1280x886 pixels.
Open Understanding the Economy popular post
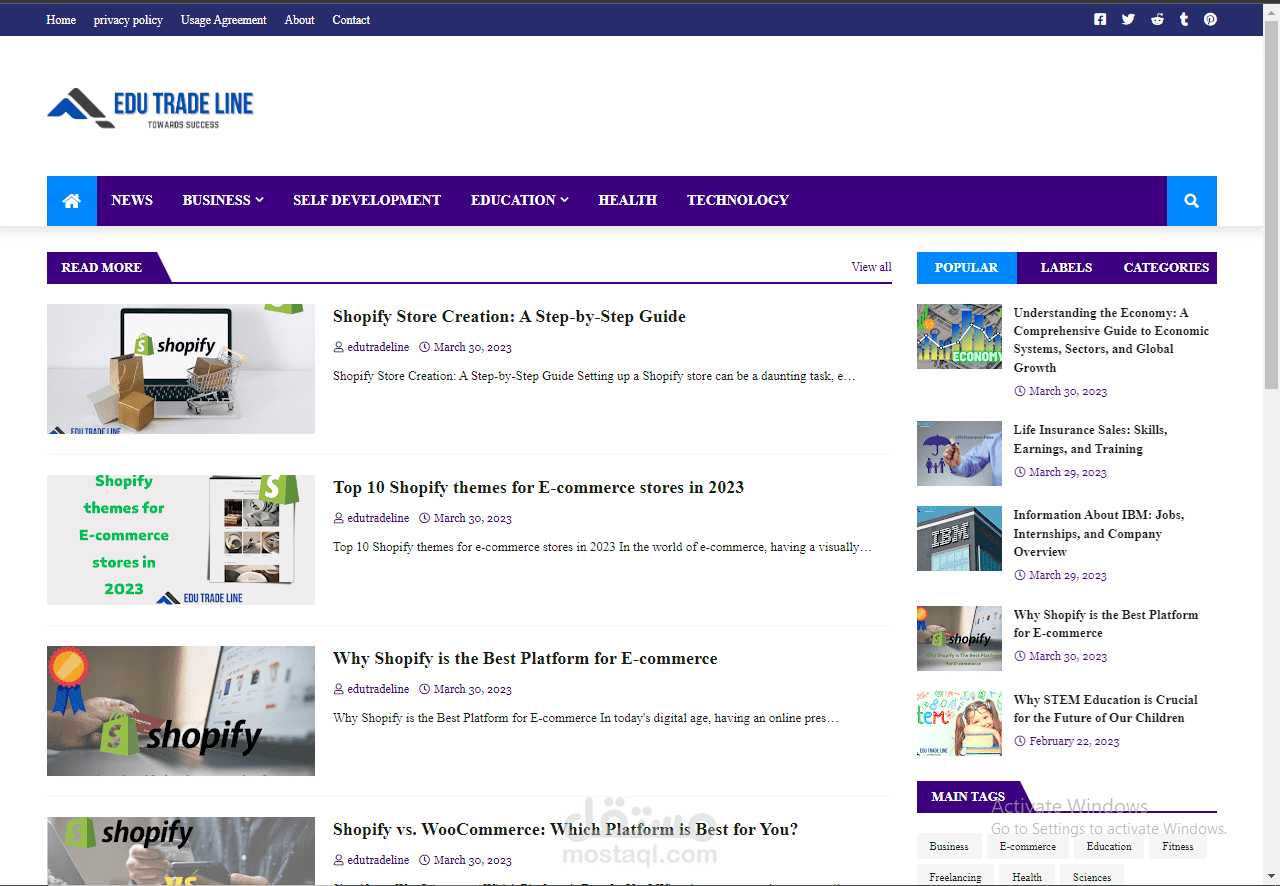pyautogui.click(x=1111, y=340)
